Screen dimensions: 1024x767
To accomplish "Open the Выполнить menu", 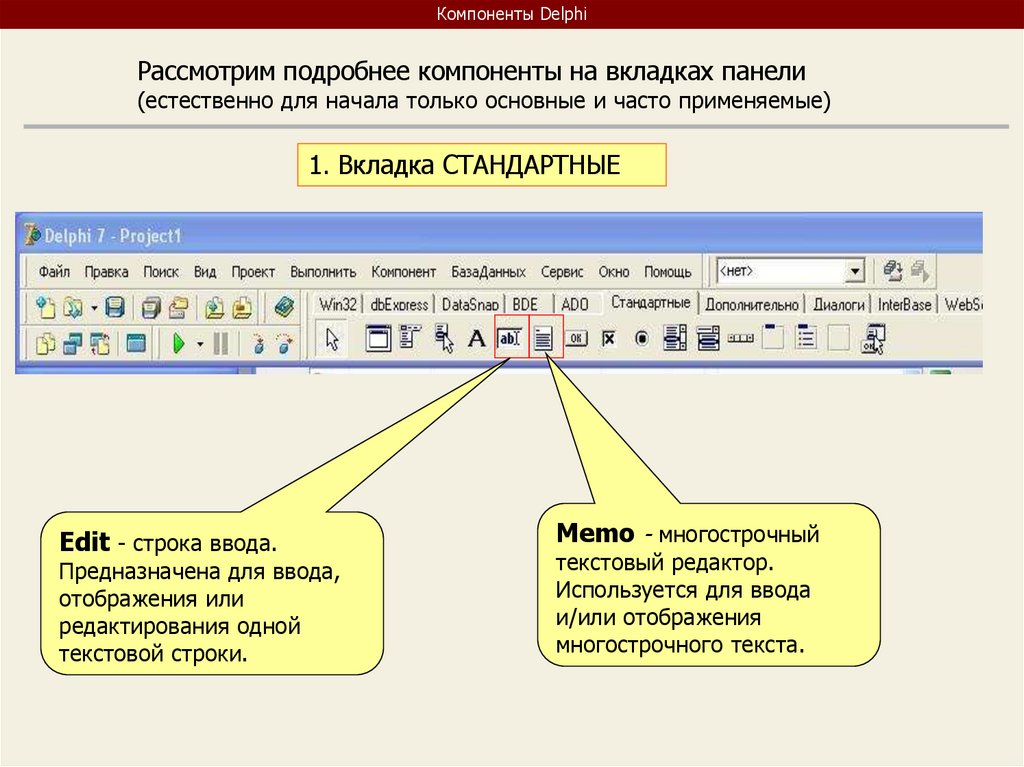I will pyautogui.click(x=323, y=271).
